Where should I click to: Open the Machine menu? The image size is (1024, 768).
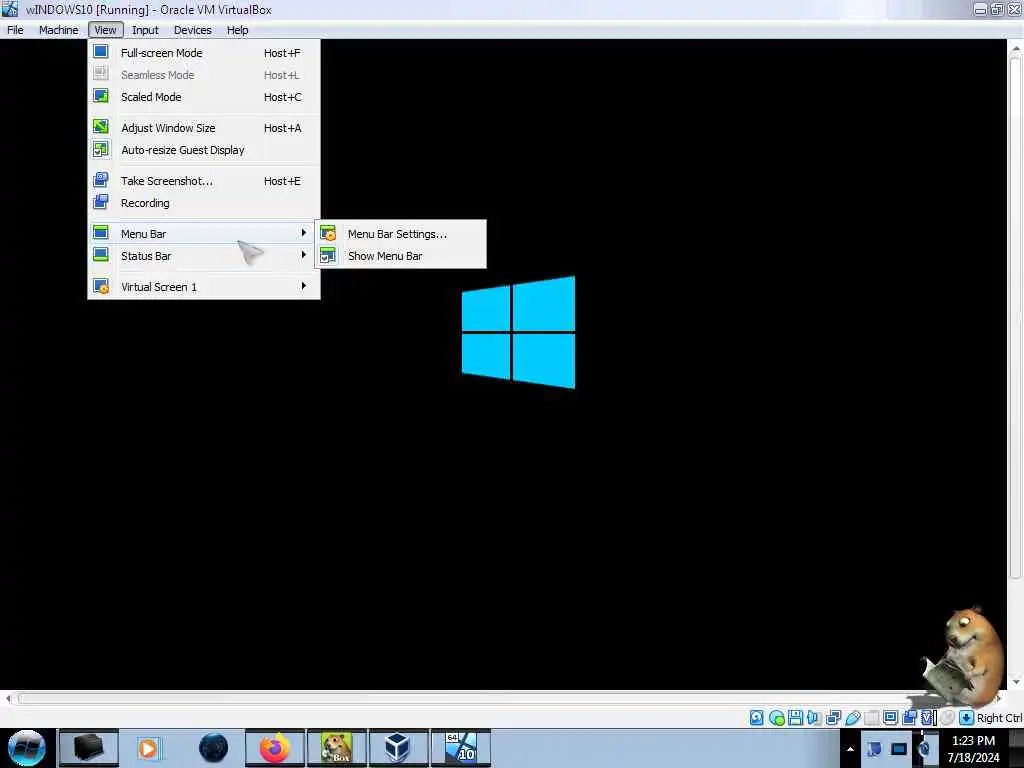59,30
